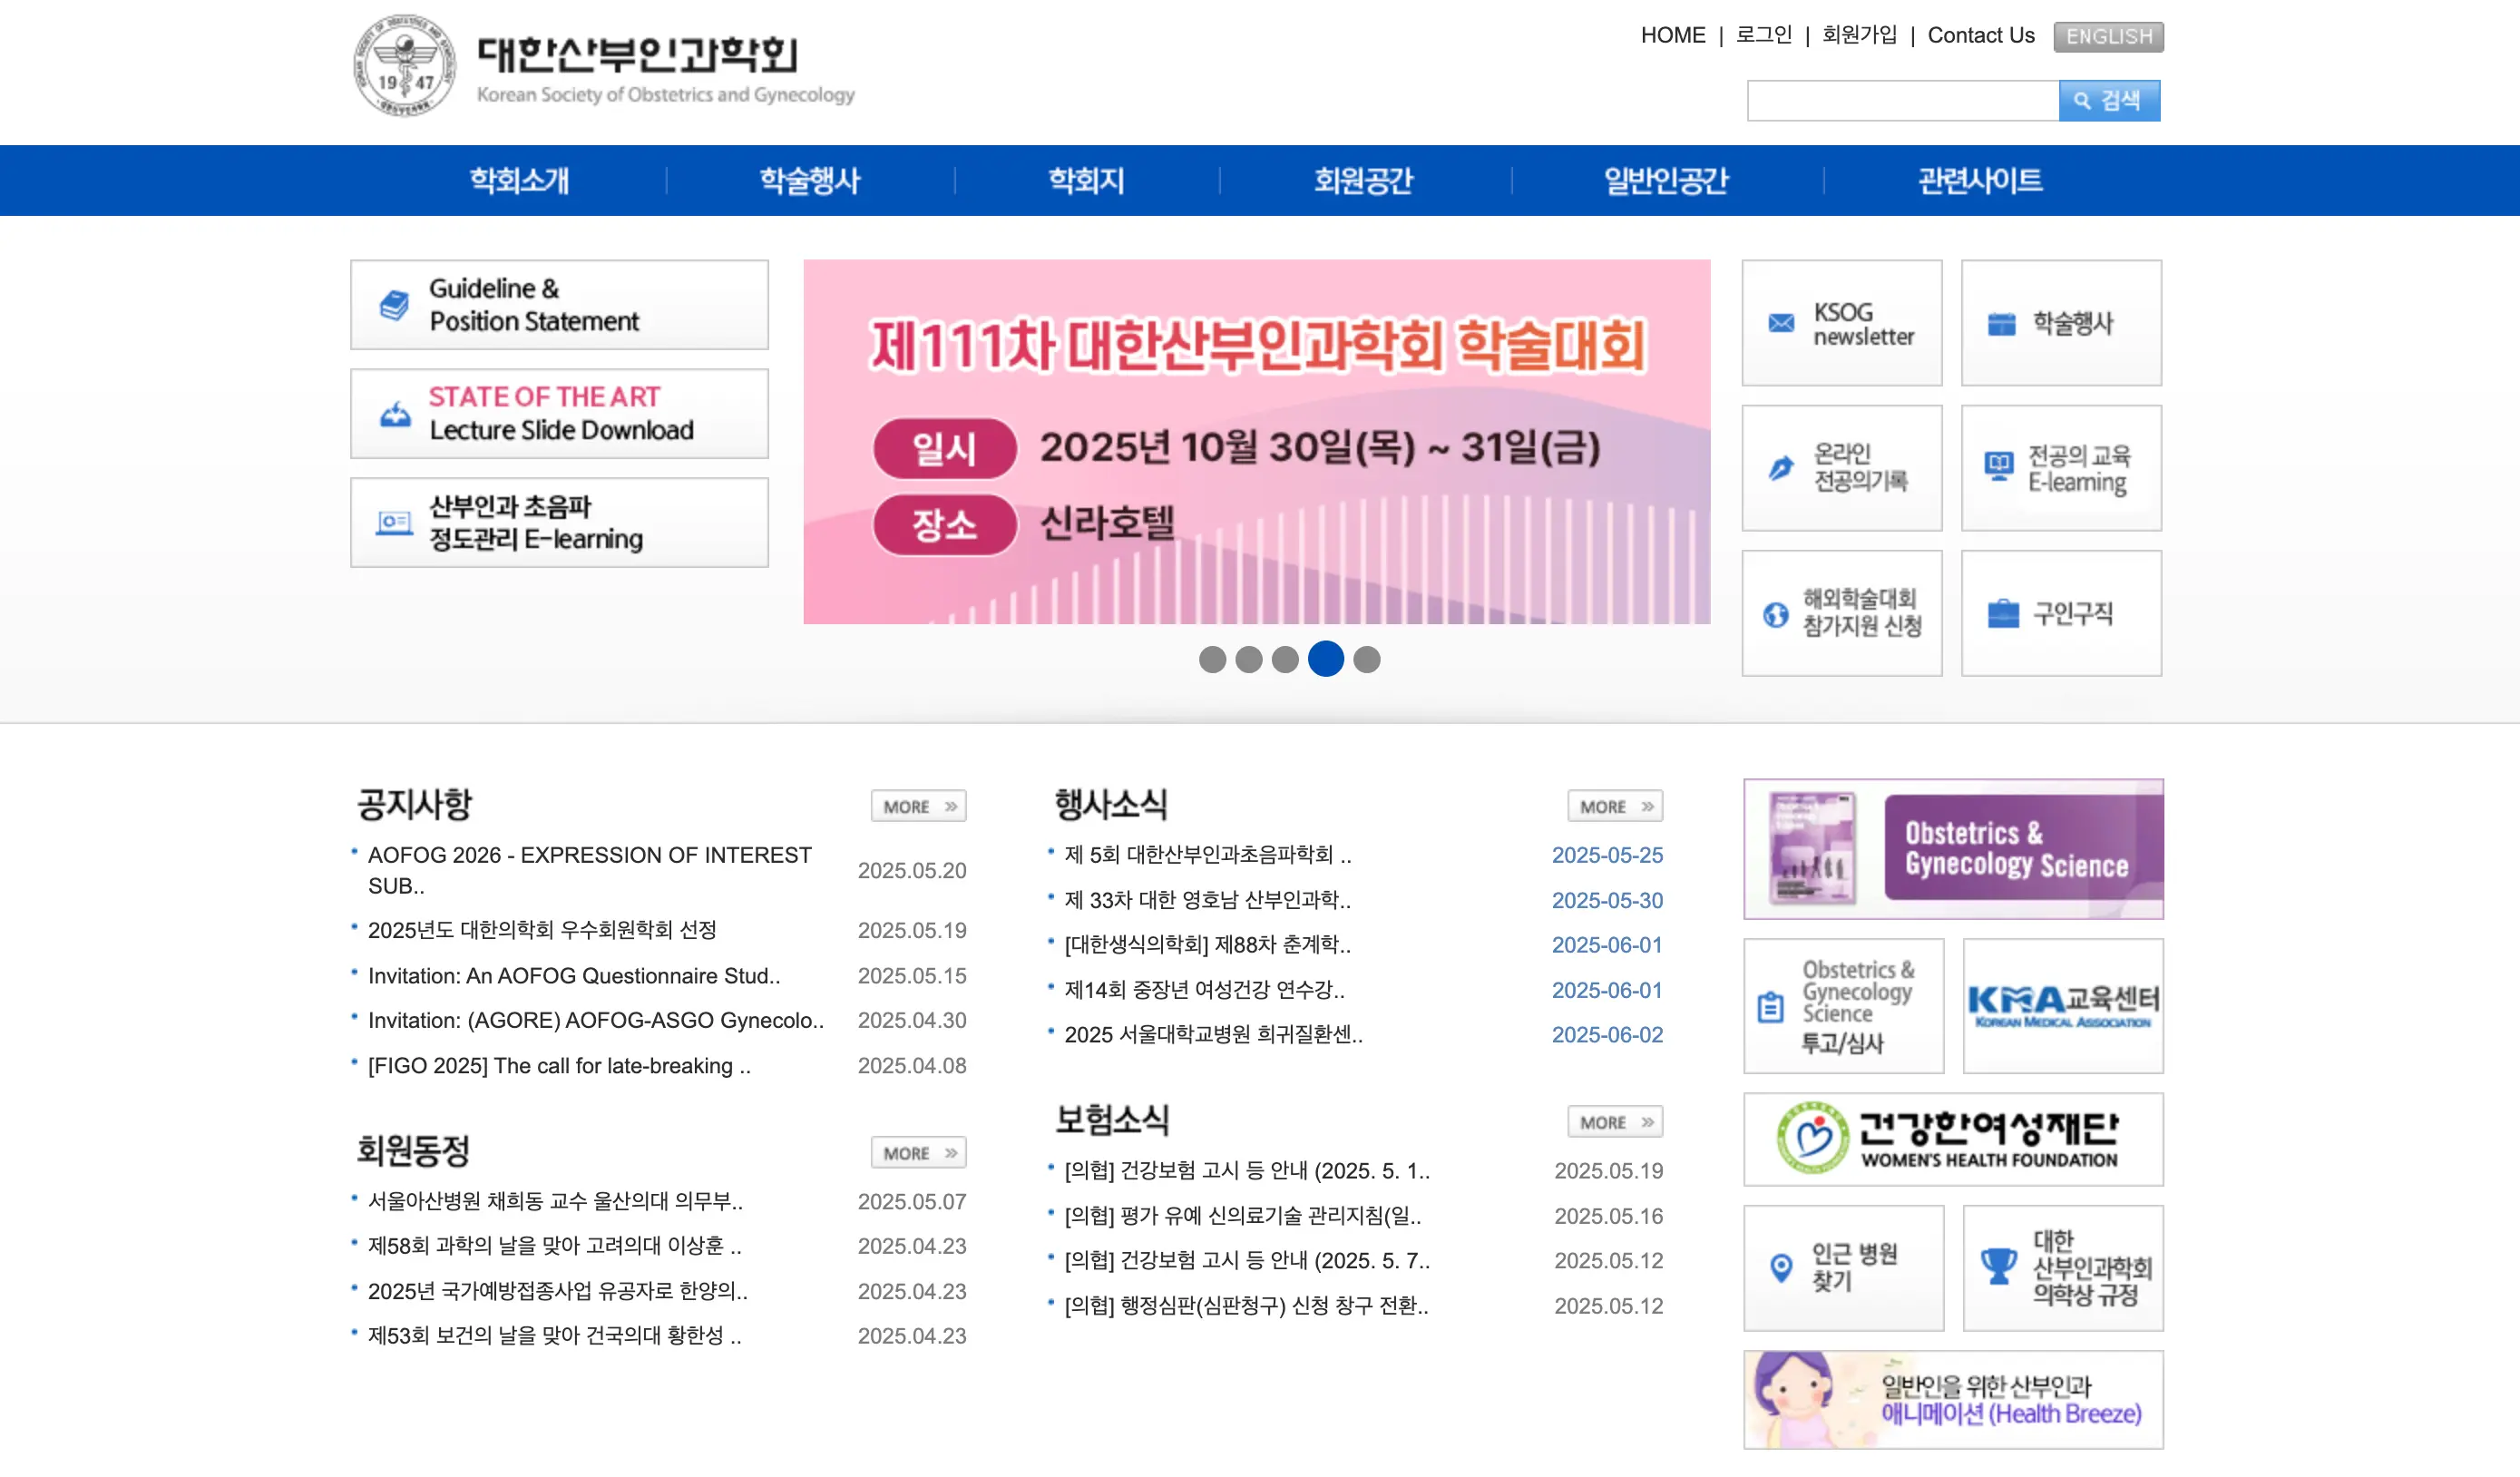The image size is (2520, 1477).
Task: Open the 구인구직 briefcase icon
Action: click(2003, 613)
